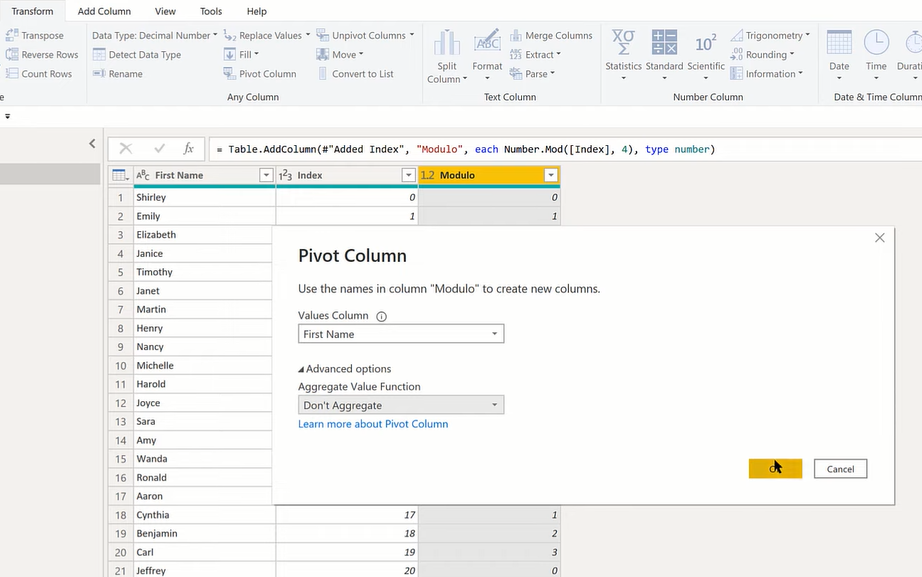Collapse the queries pane chevron
The image size is (922, 577).
click(x=92, y=143)
